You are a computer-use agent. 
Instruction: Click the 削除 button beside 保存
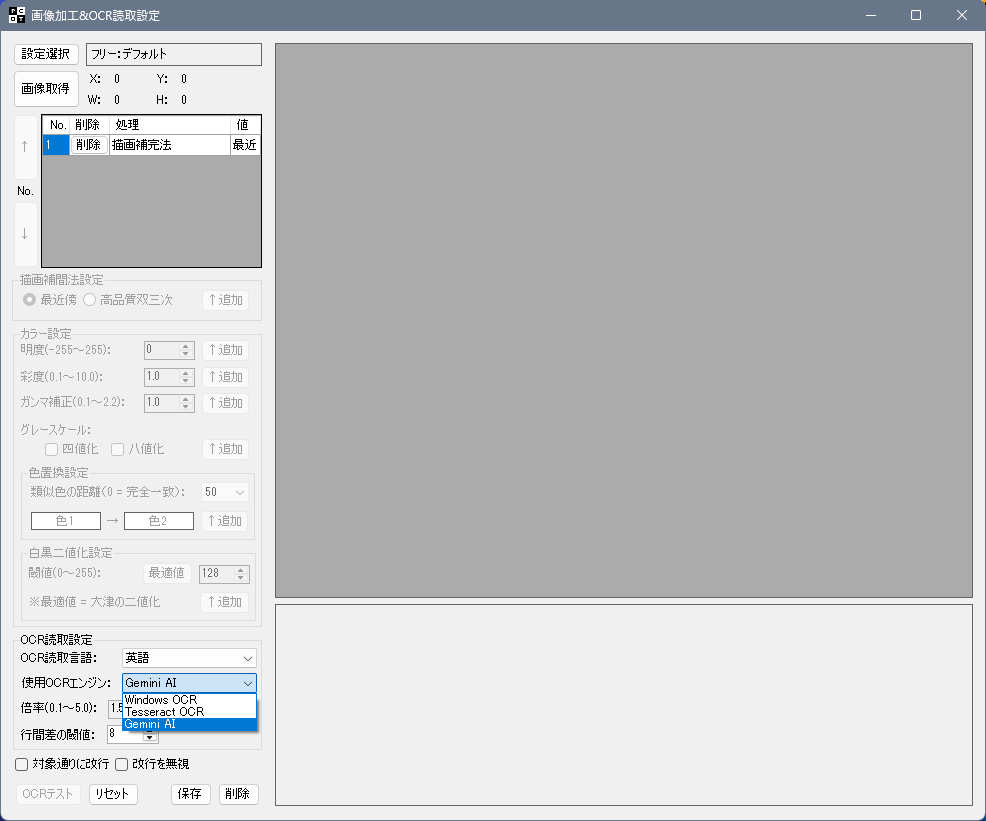pyautogui.click(x=238, y=794)
